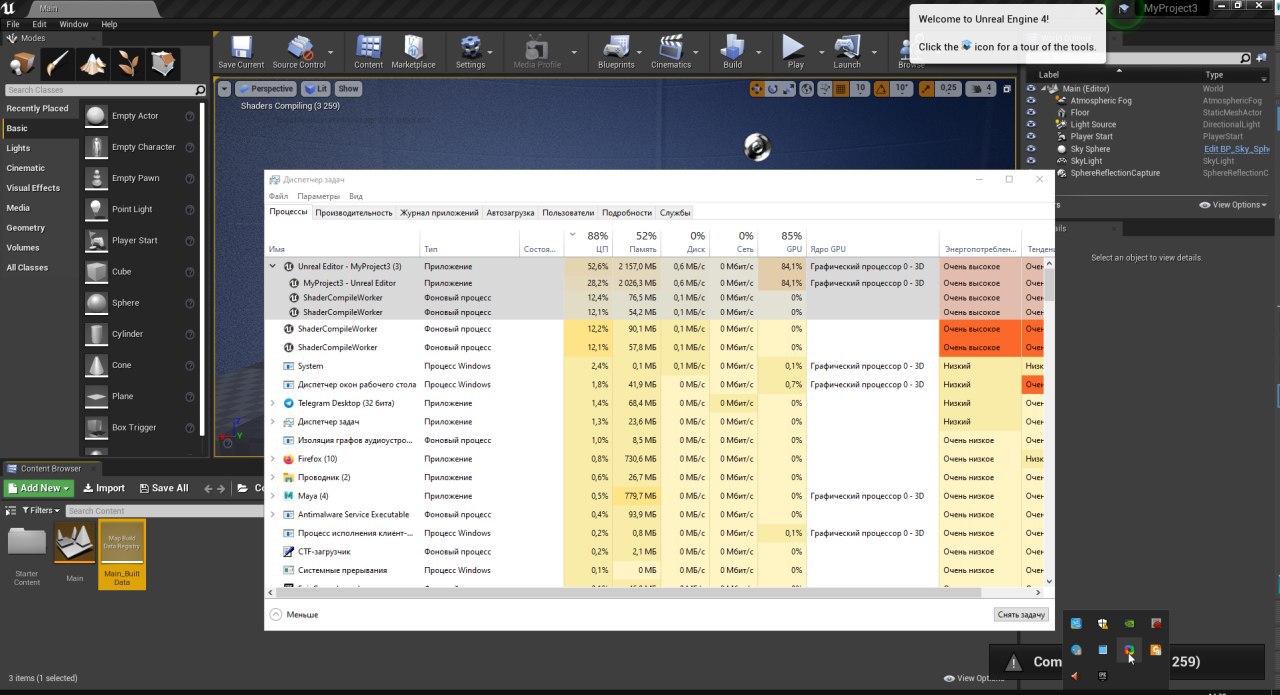Switch to Службы tab
The height and width of the screenshot is (695, 1280).
(x=675, y=213)
